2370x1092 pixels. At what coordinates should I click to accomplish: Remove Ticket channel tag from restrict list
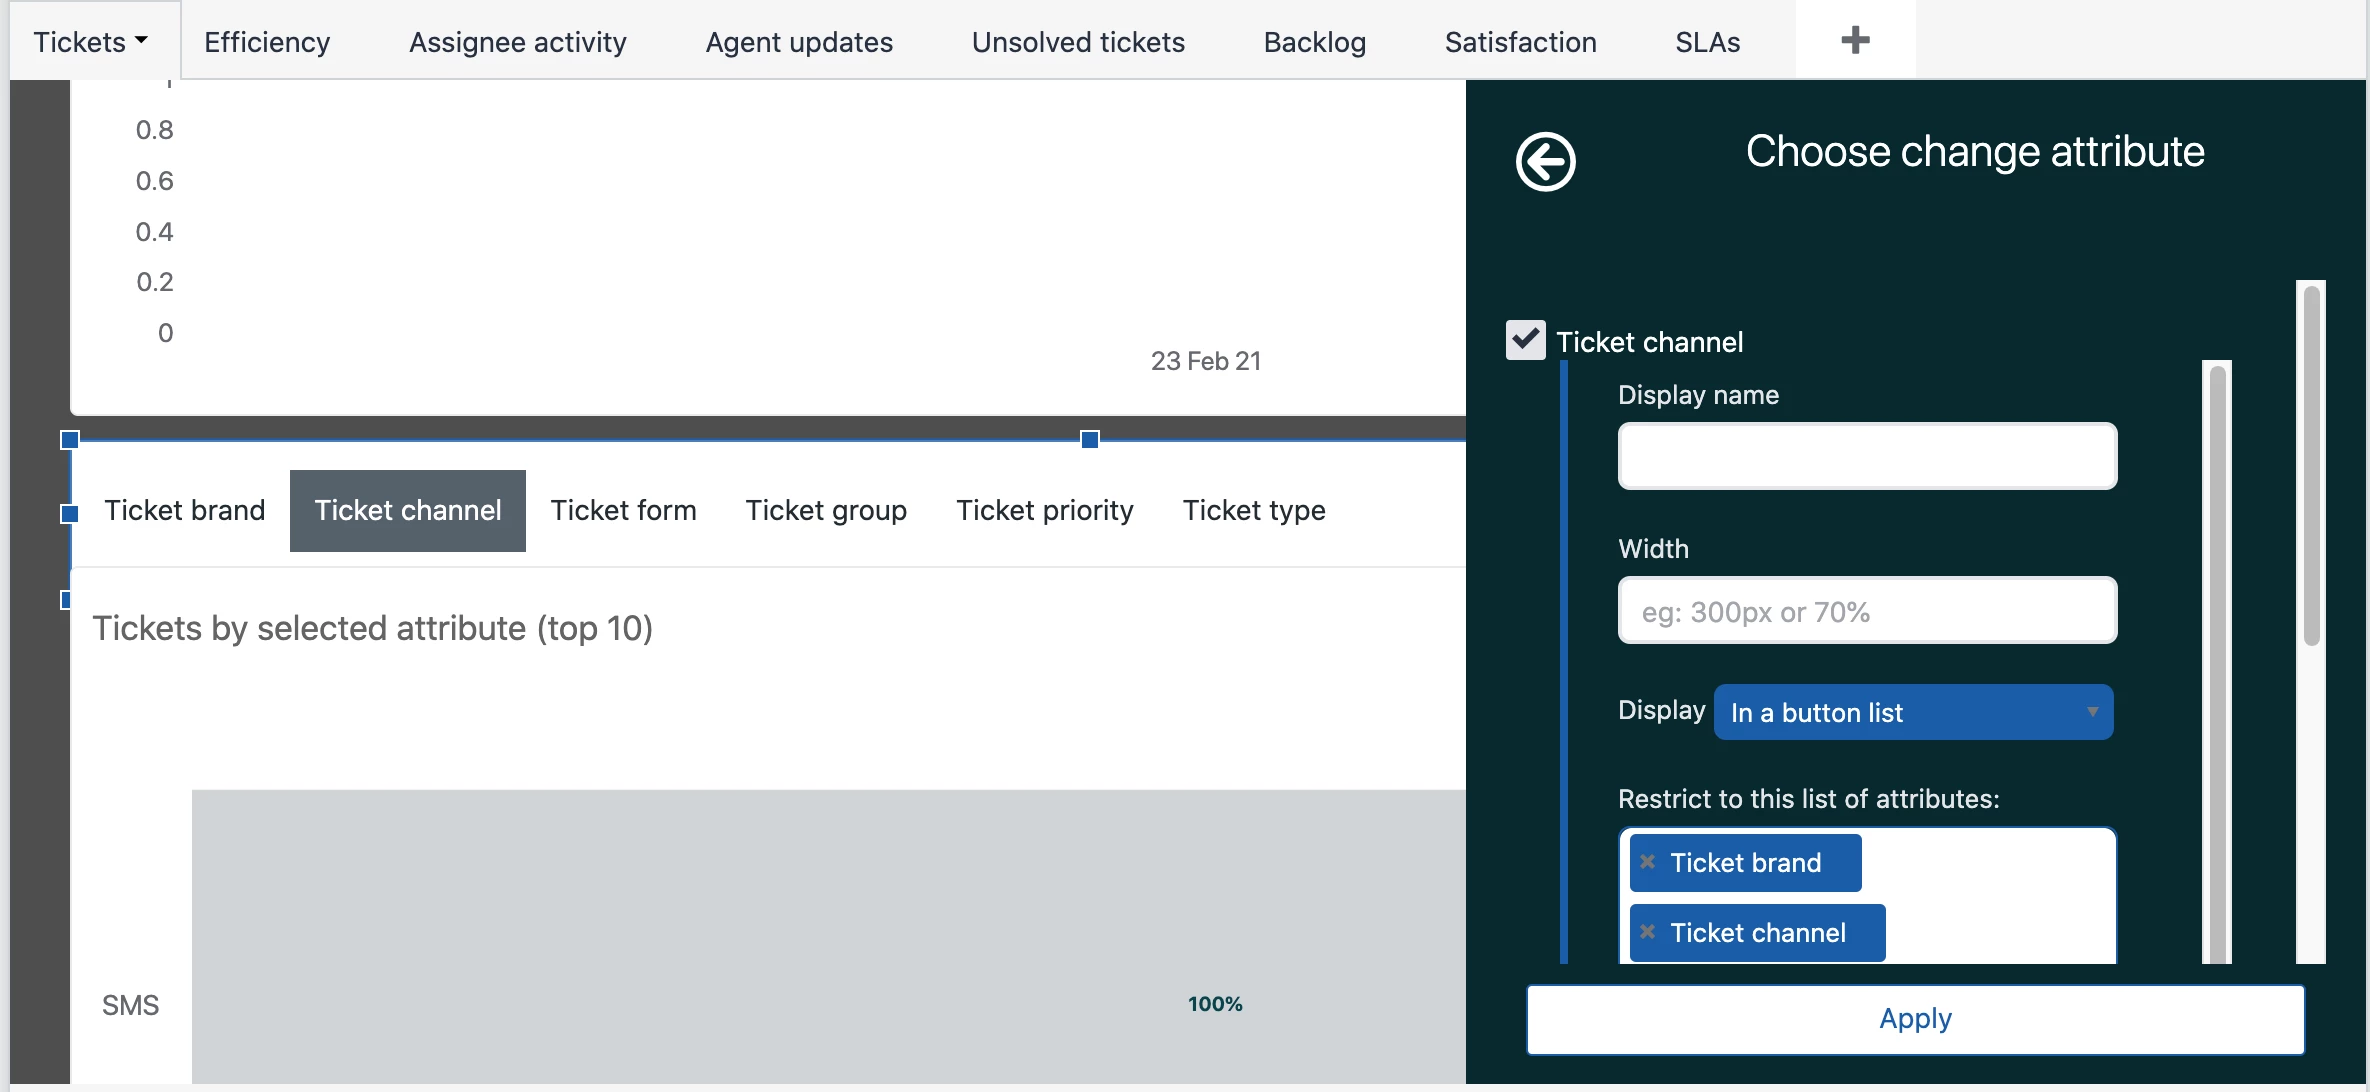point(1648,932)
